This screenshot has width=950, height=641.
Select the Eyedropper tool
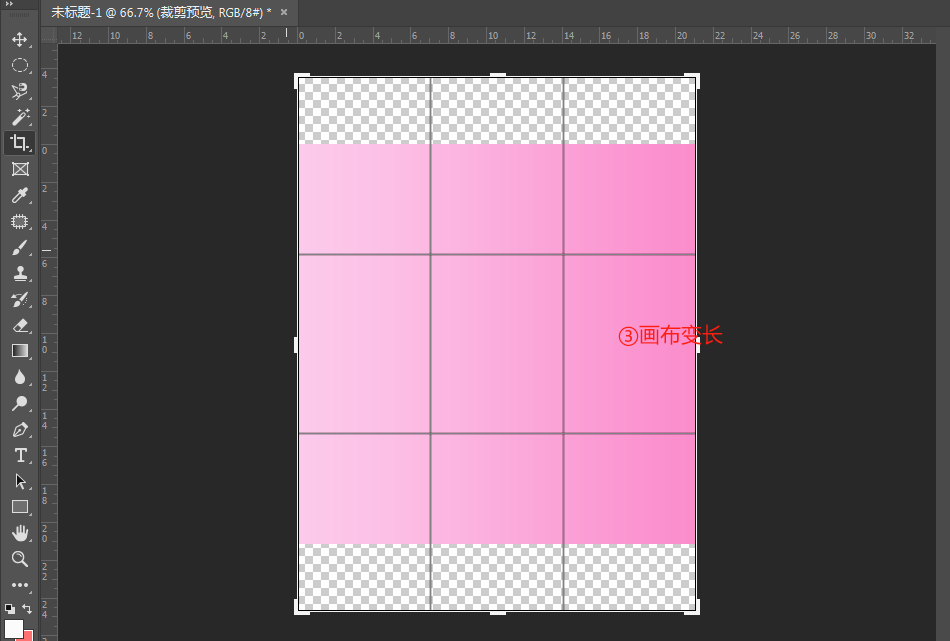[x=19, y=195]
